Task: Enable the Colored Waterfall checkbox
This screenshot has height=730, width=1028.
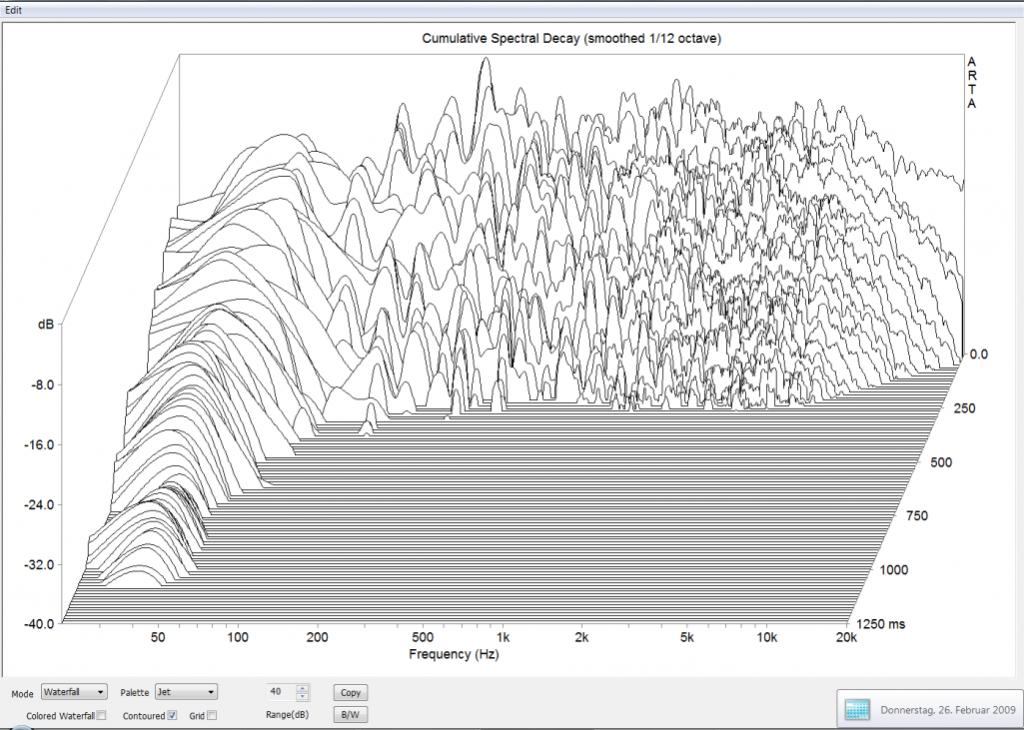Action: click(x=101, y=716)
